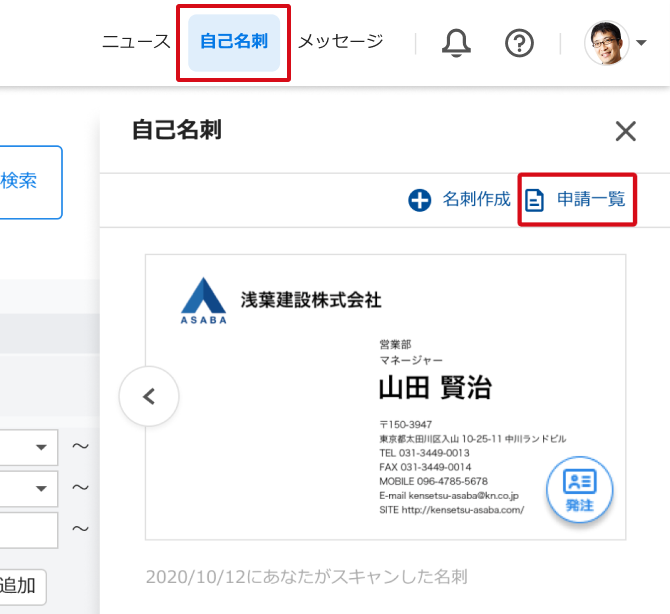Screen dimensions: 670x614
Task: Open the notification bell
Action: [x=457, y=43]
